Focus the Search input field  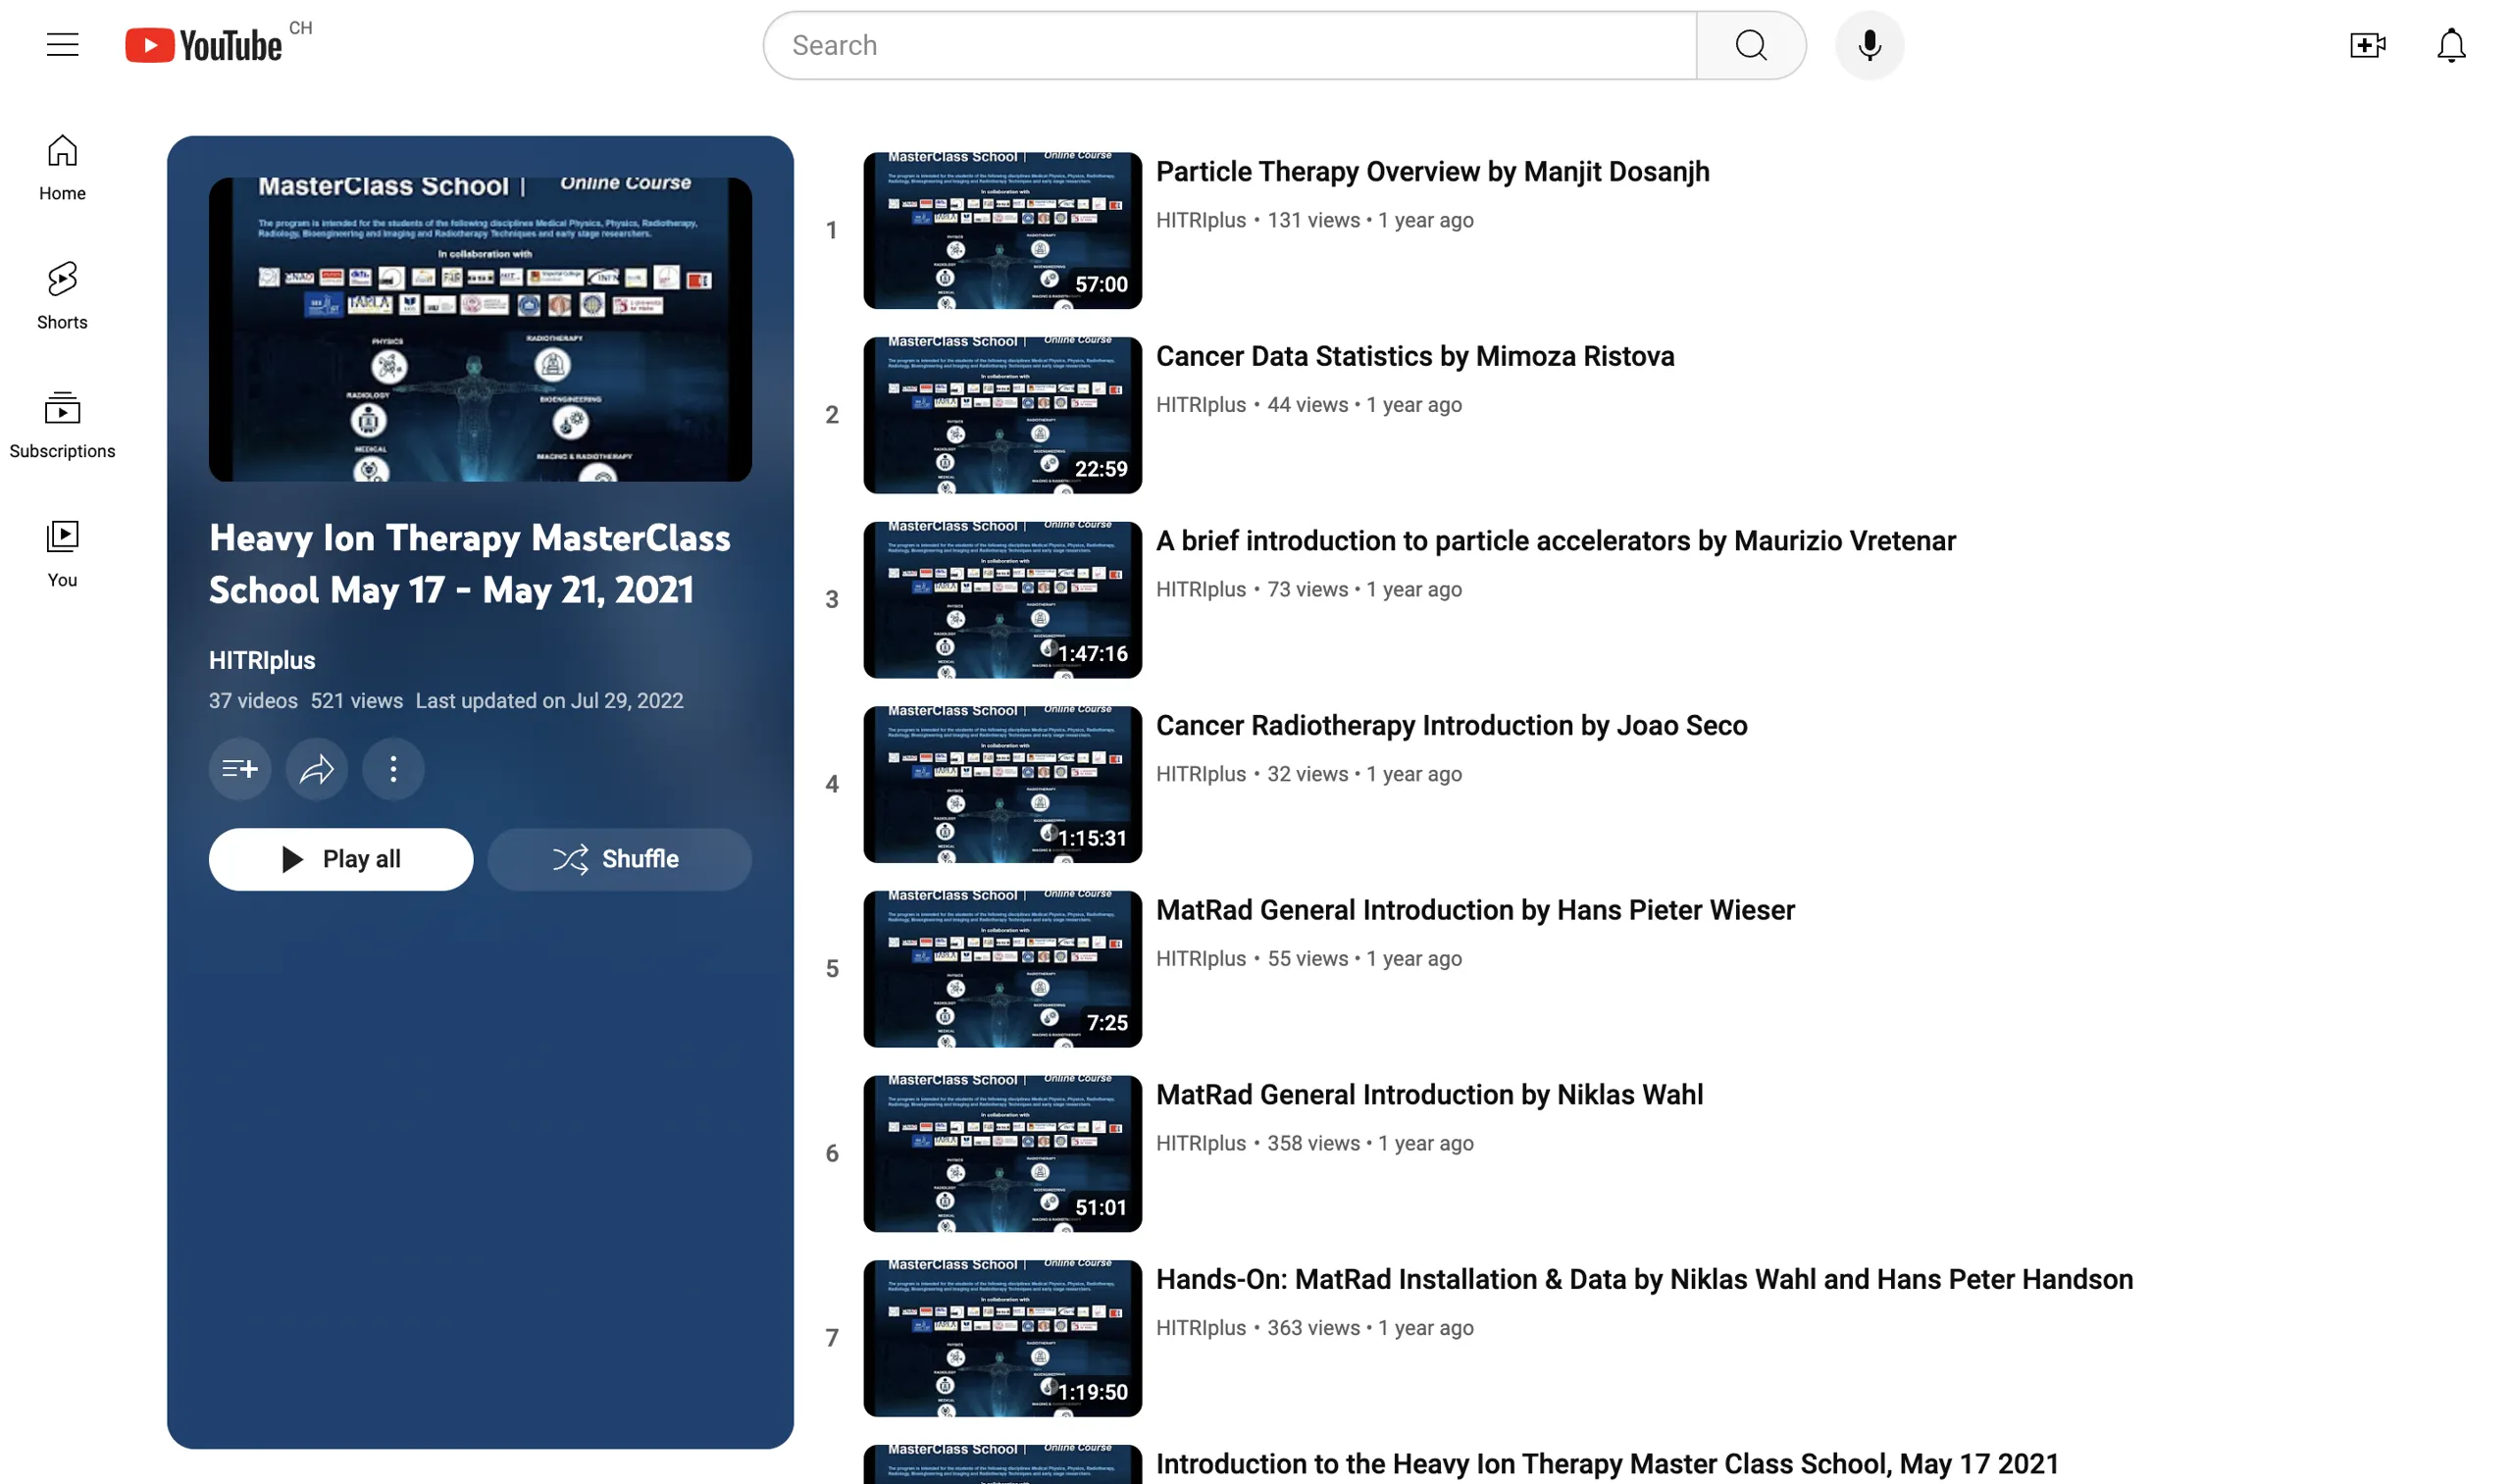tap(1230, 45)
